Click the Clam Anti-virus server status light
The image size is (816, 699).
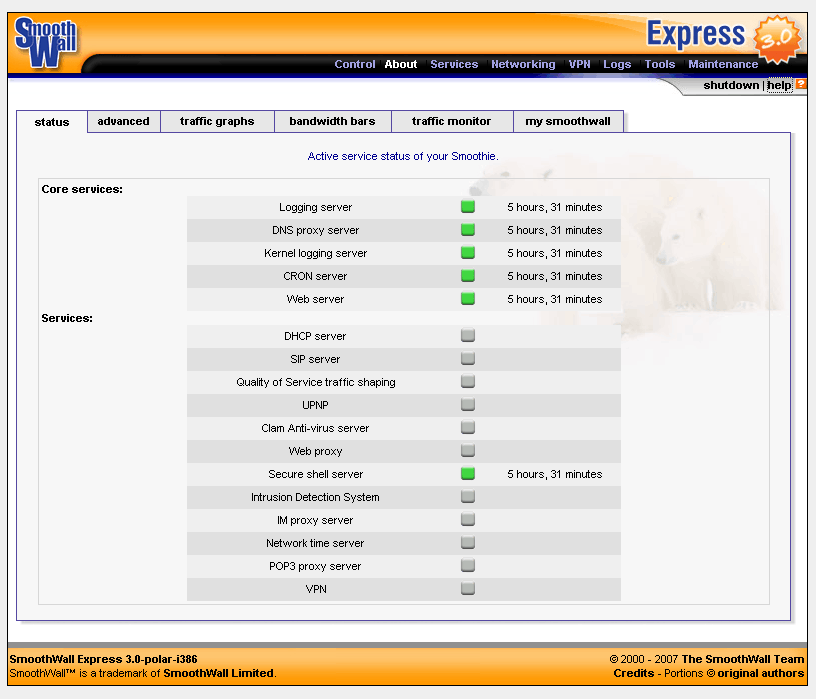(468, 427)
